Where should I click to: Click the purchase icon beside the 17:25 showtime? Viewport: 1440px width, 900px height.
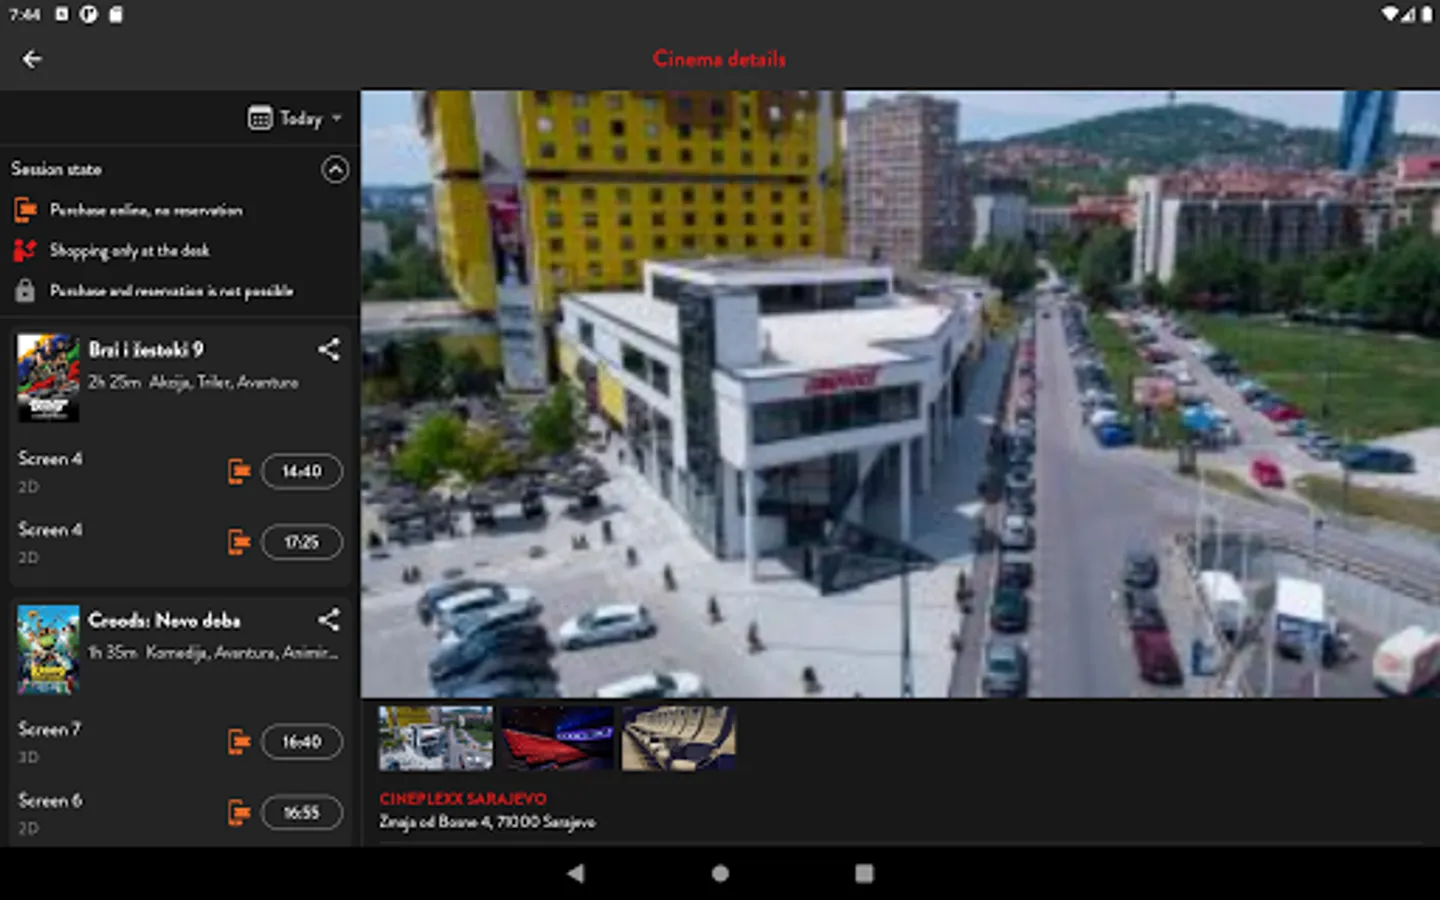[238, 542]
